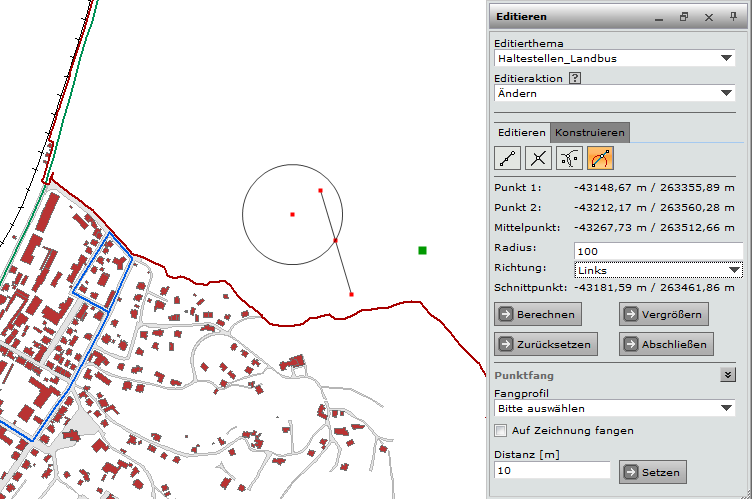Restore the Editieren panel window size
The height and width of the screenshot is (499, 753).
click(684, 17)
